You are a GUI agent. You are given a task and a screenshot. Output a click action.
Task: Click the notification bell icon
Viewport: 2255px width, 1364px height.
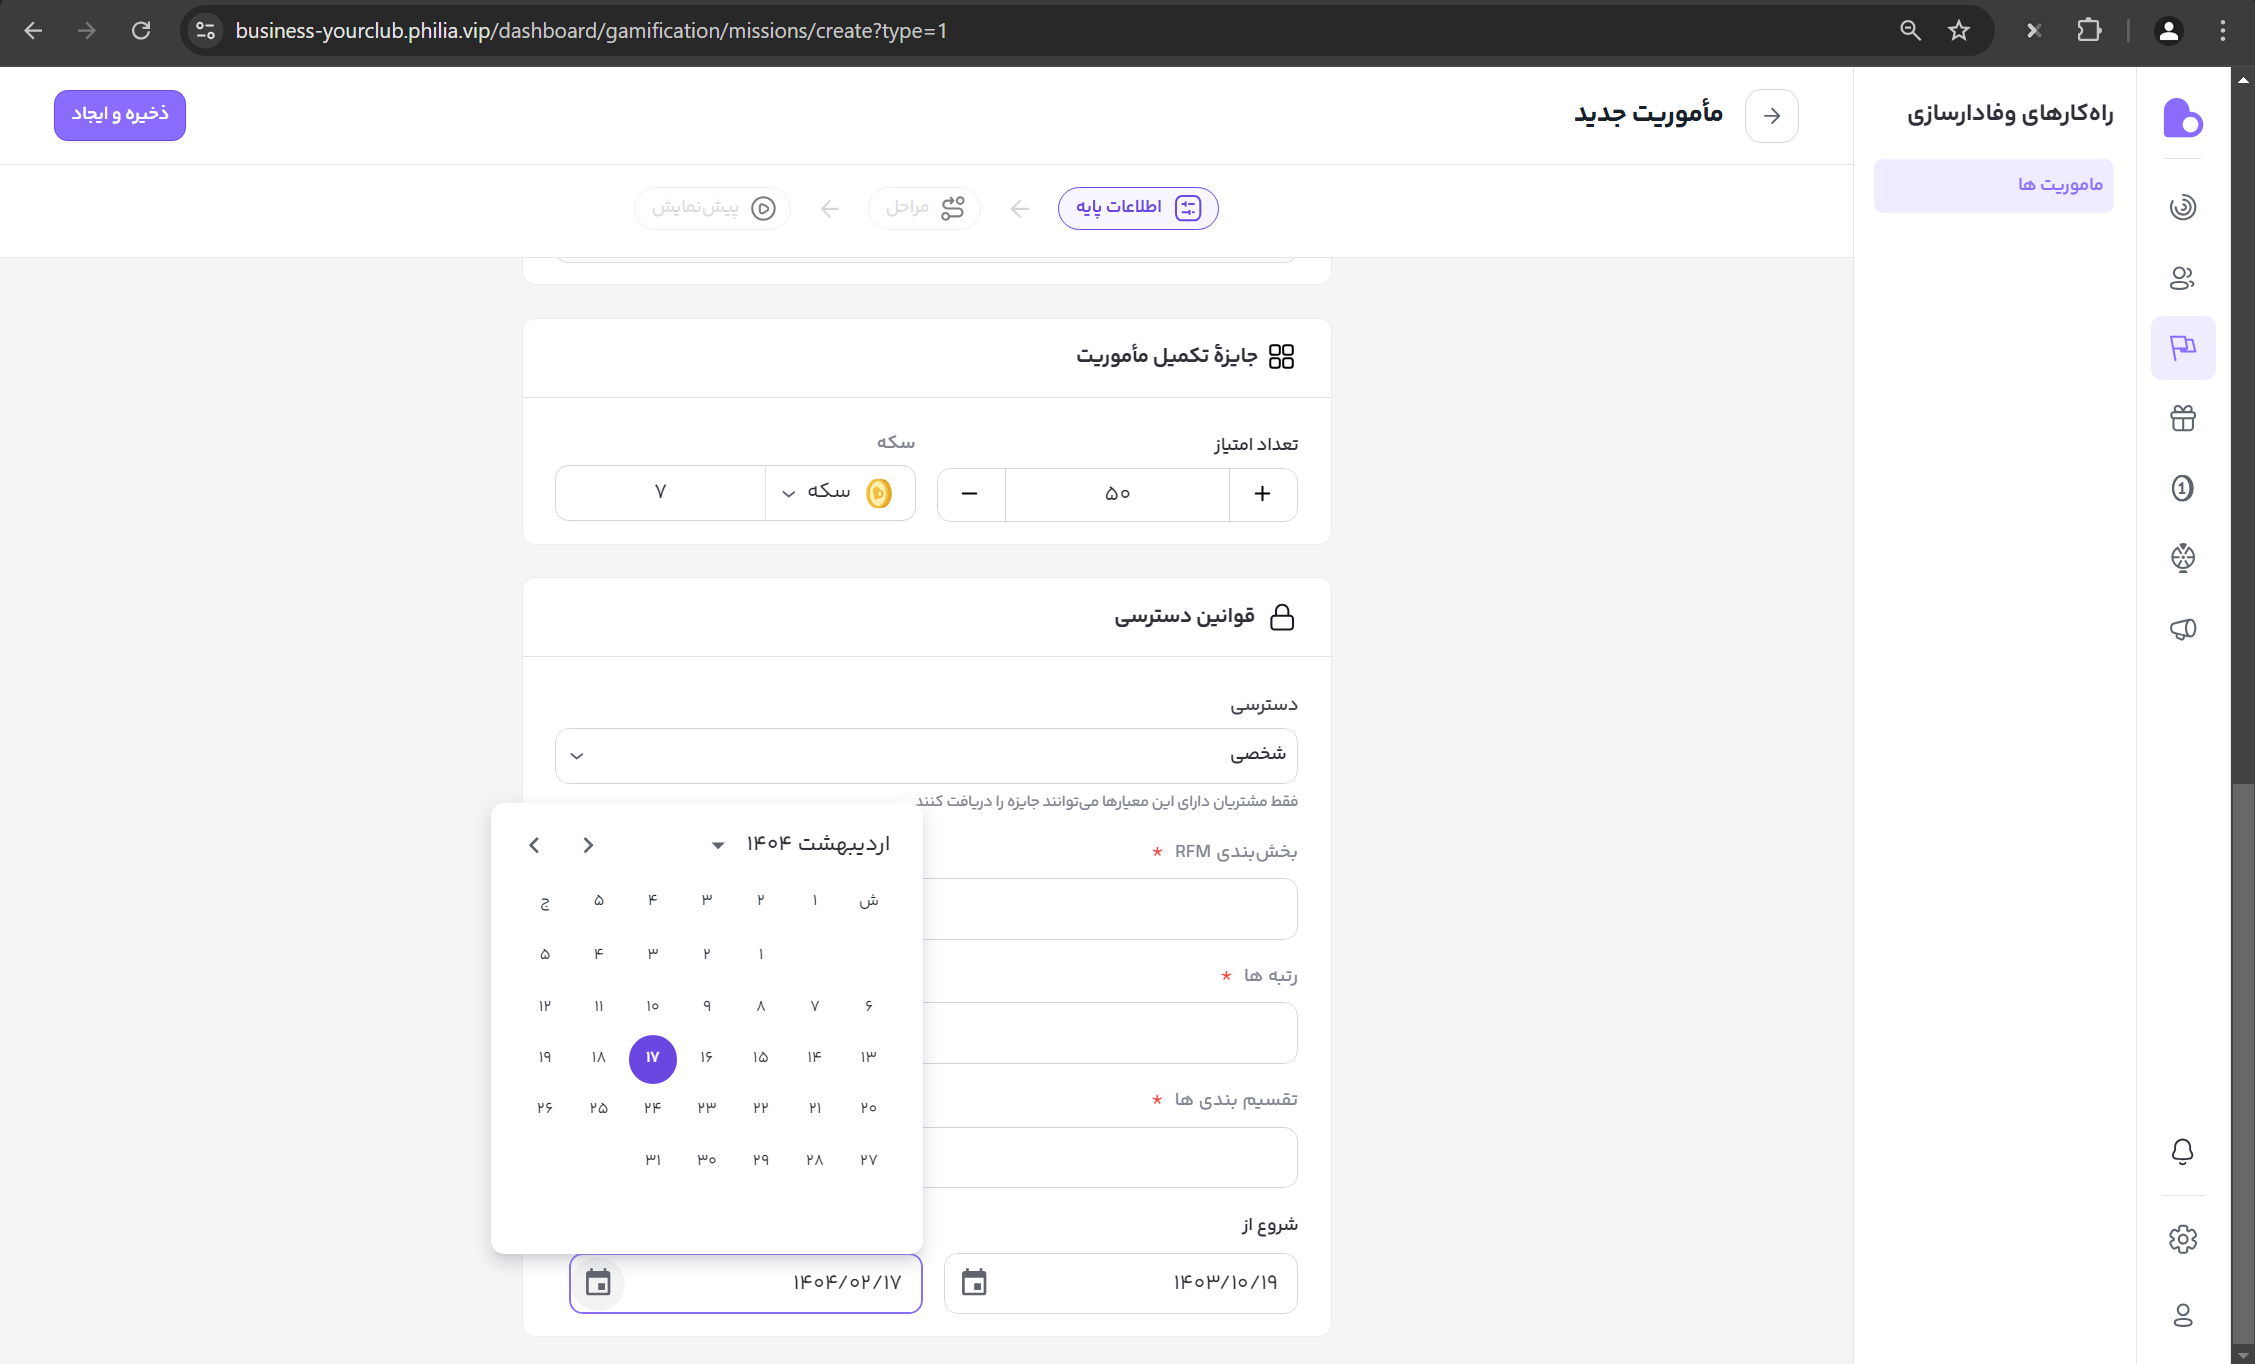(2182, 1152)
